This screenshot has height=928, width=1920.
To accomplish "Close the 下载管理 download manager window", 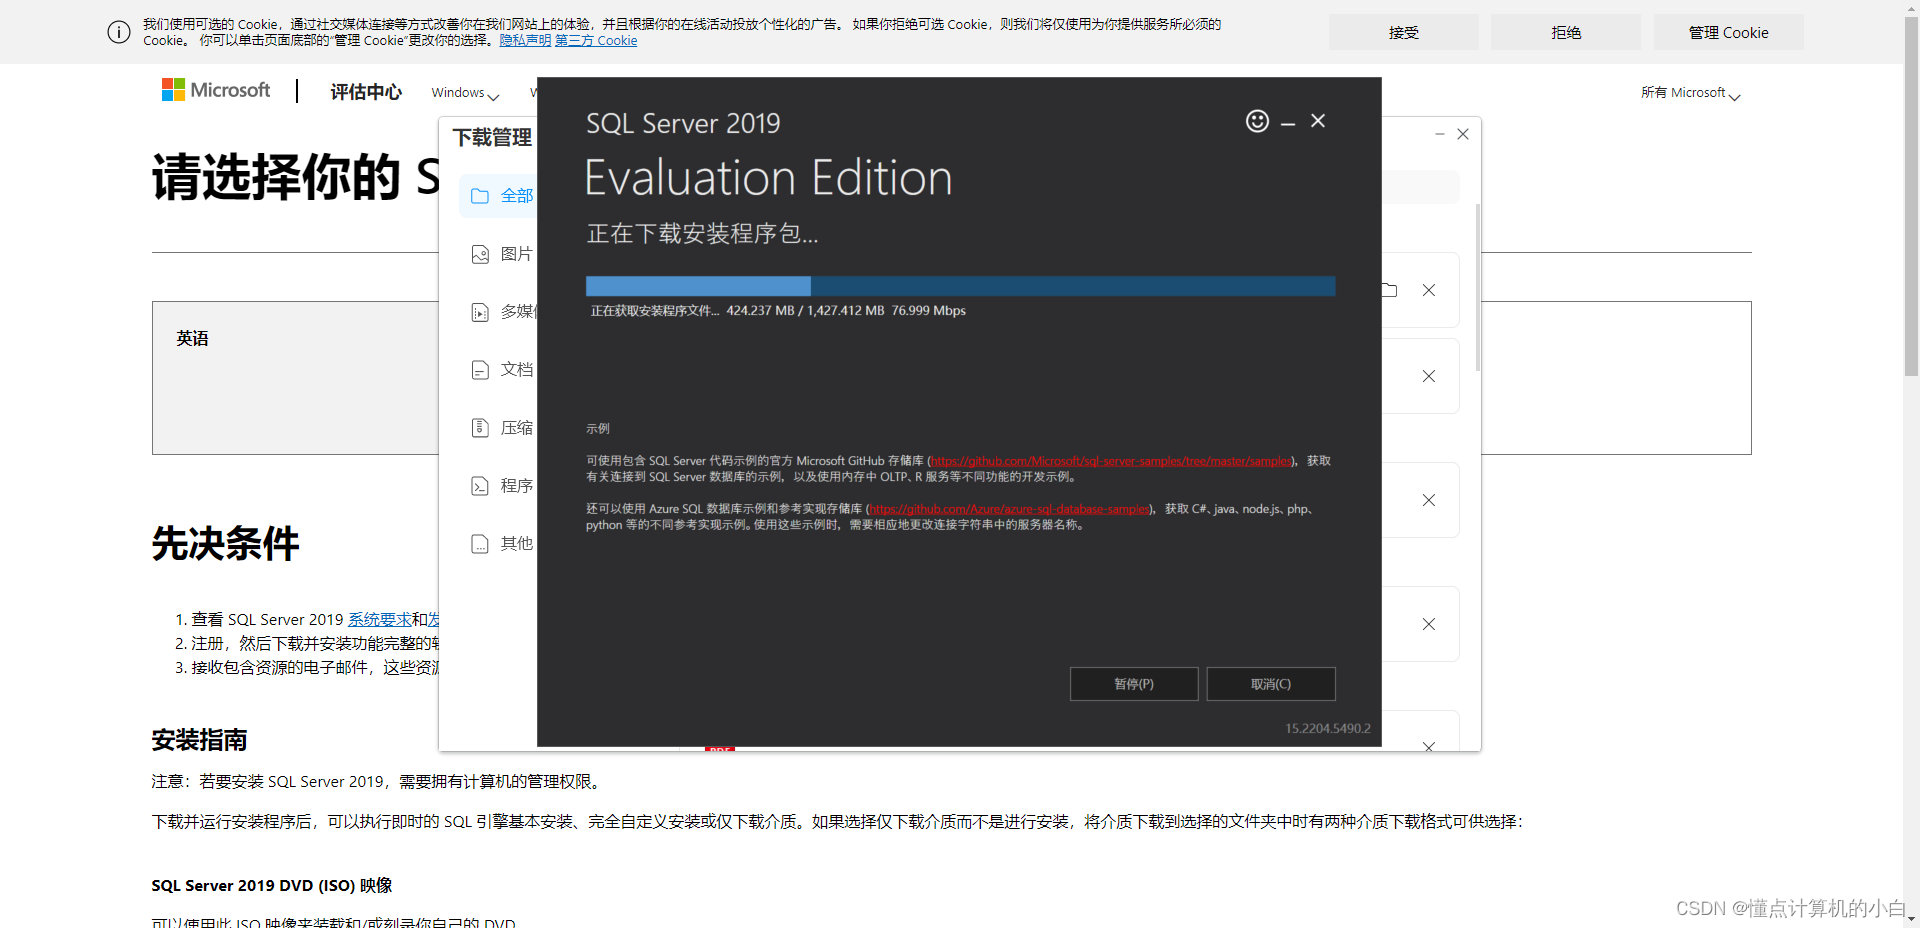I will tap(1463, 134).
